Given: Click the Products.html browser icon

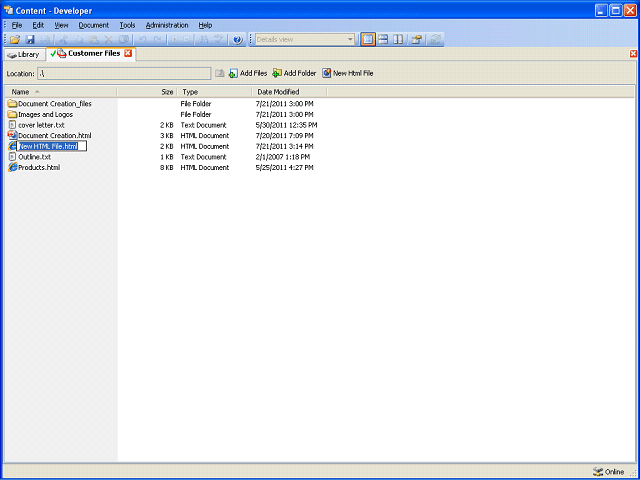Looking at the screenshot, I should [x=12, y=167].
